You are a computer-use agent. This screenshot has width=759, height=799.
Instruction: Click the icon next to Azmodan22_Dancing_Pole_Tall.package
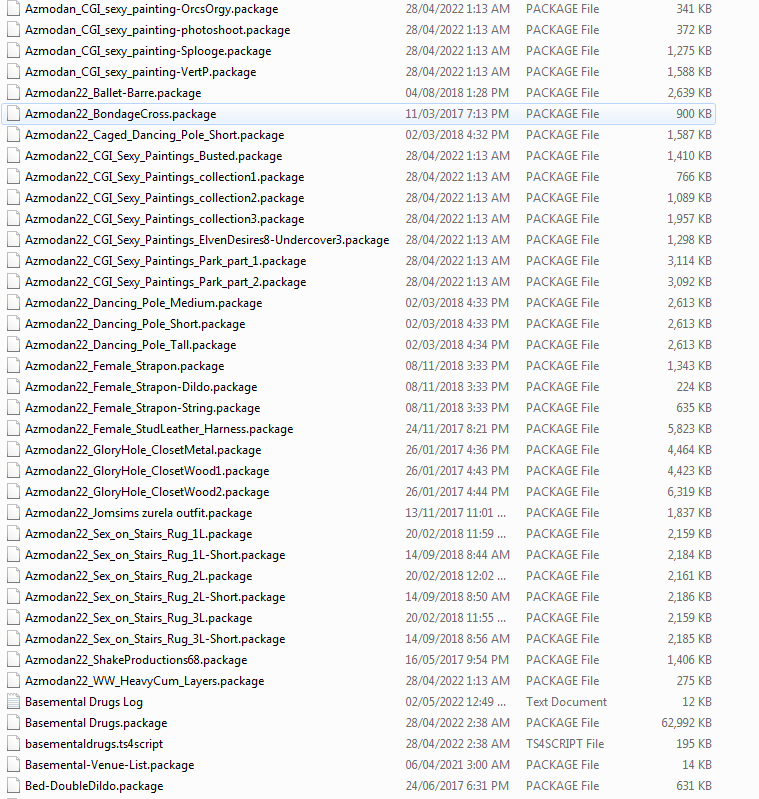pyautogui.click(x=14, y=344)
